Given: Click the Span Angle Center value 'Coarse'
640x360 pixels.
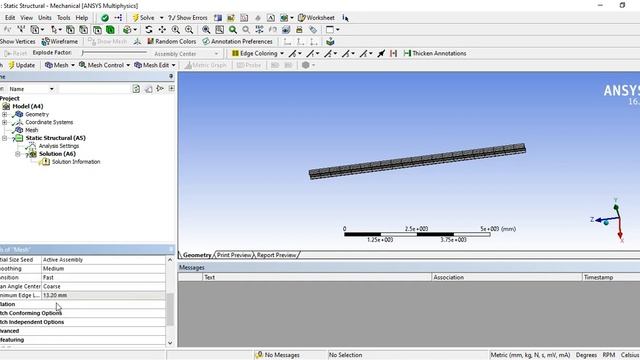Looking at the screenshot, I should click(x=104, y=287).
